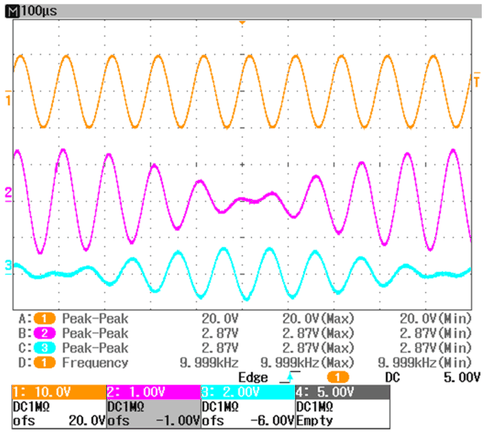The width and height of the screenshot is (485, 433).
Task: Click the trigger source channel 1 badge
Action: [x=338, y=377]
